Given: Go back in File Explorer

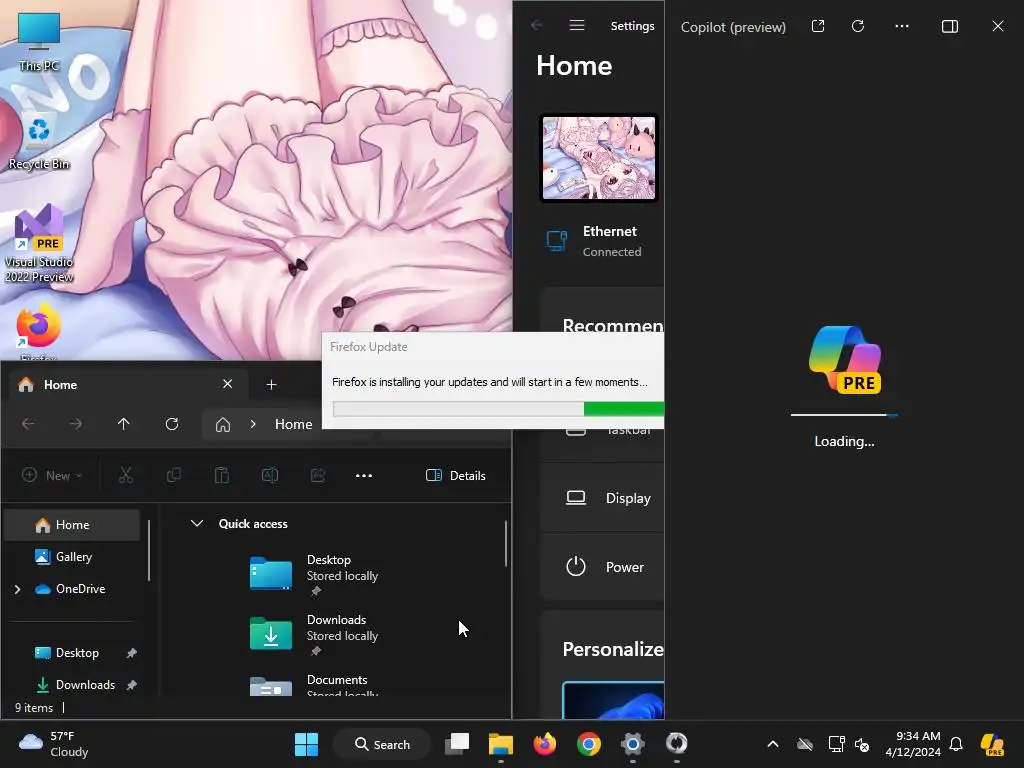Looking at the screenshot, I should tap(28, 424).
